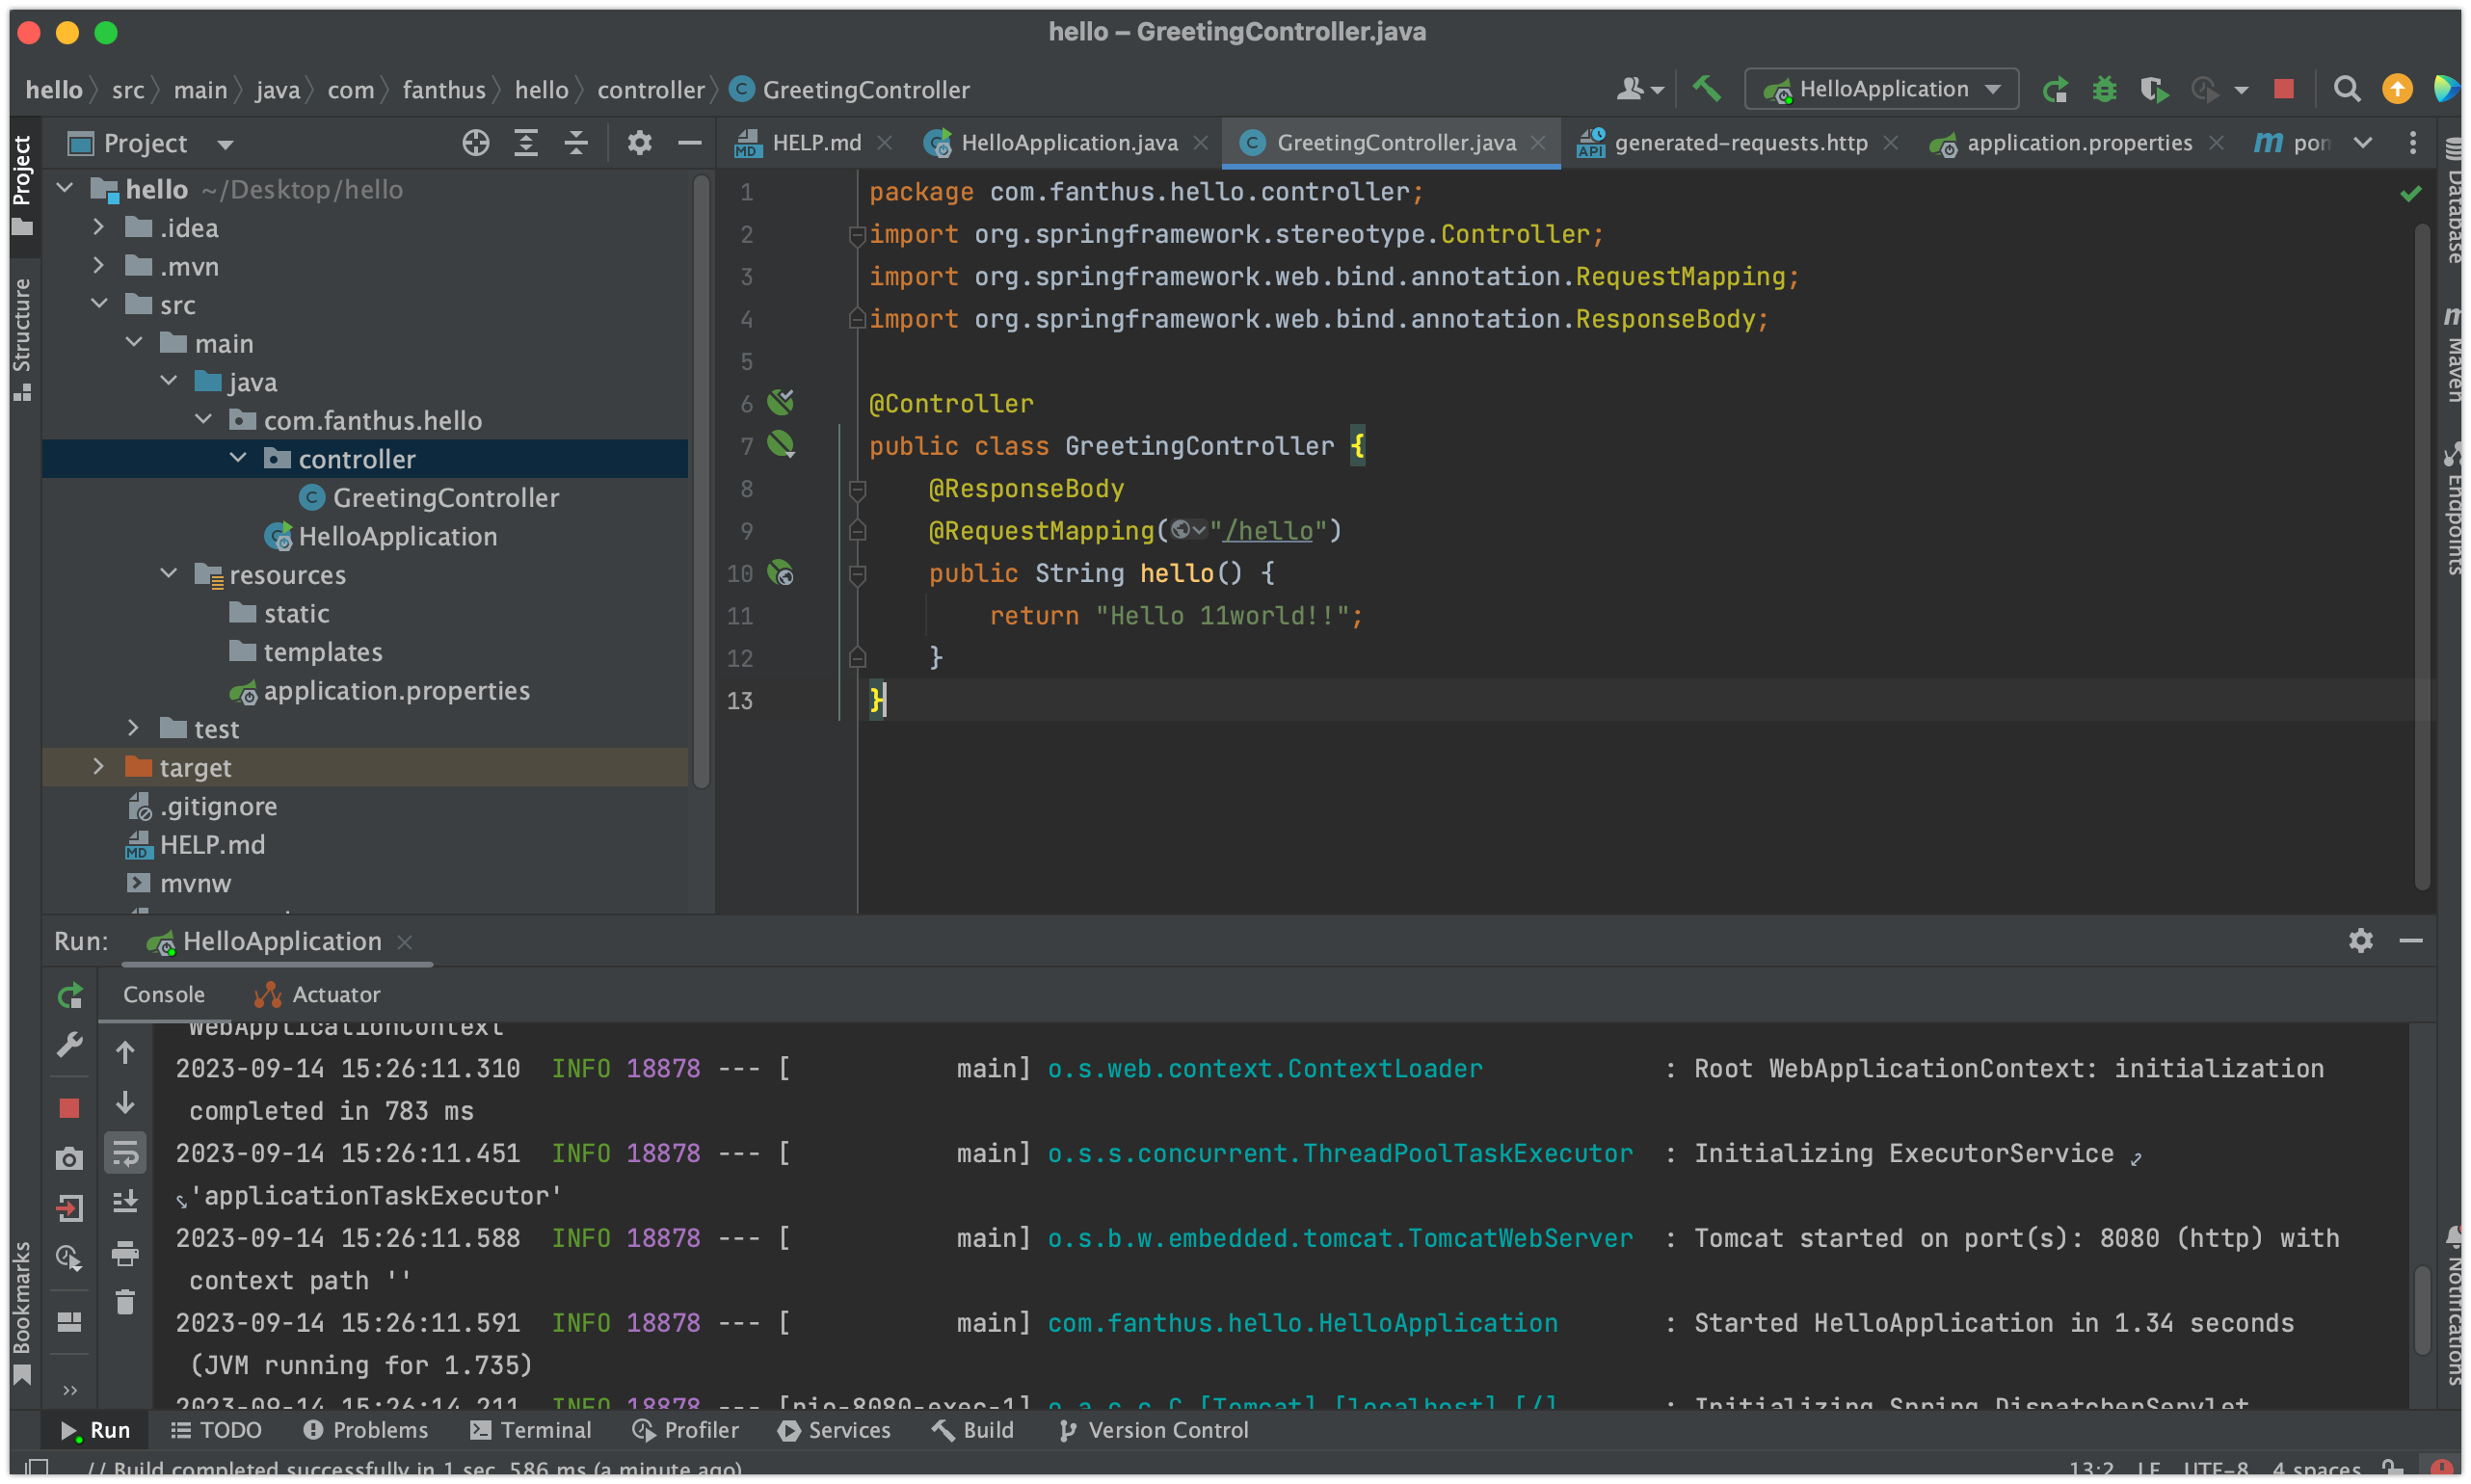Clear console with the trash icon
Image resolution: width=2471 pixels, height=1484 pixels.
coord(125,1302)
